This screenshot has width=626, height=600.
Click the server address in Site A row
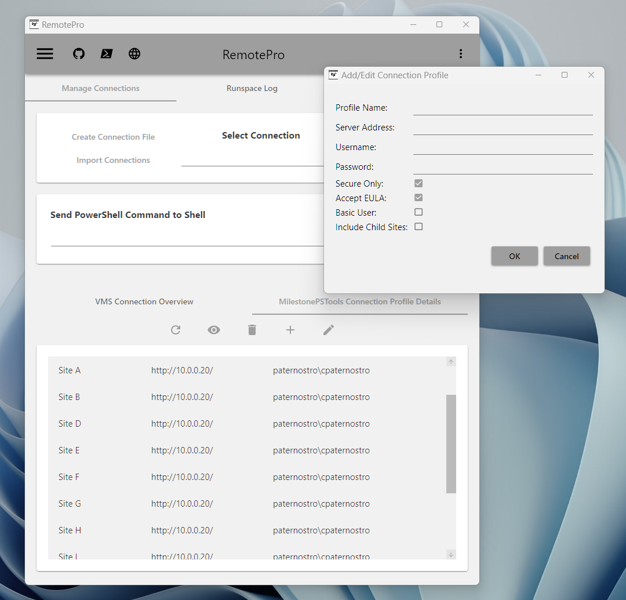pos(182,370)
